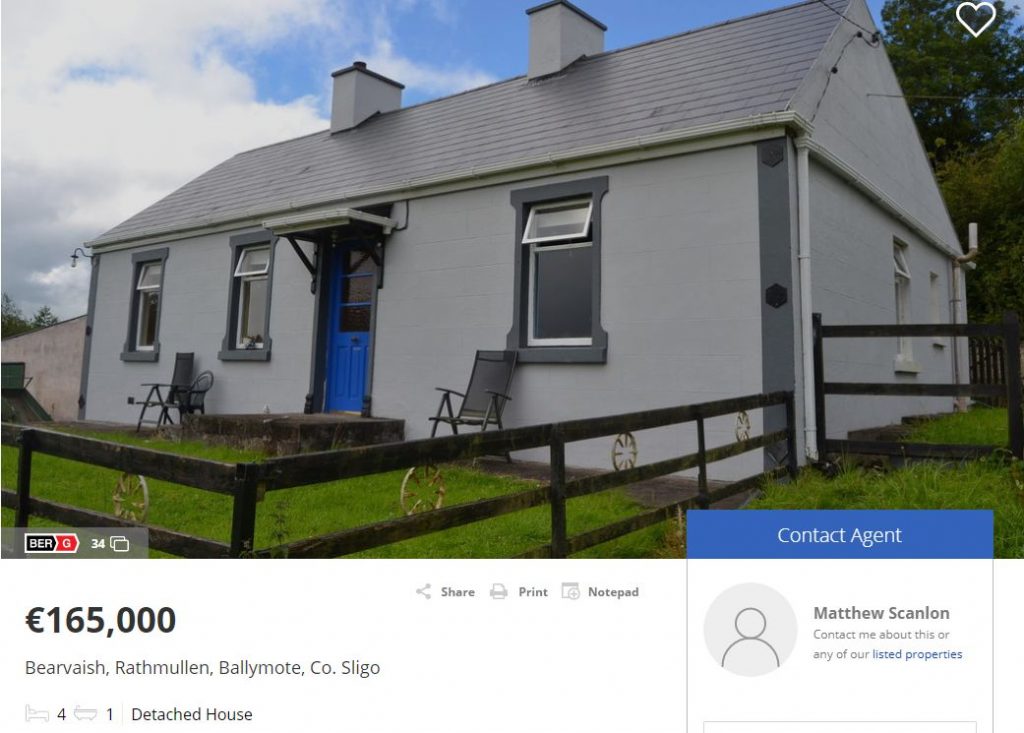Screen dimensions: 1024x733
Task: Click Matthew Scanlon agent name
Action: pos(881,613)
